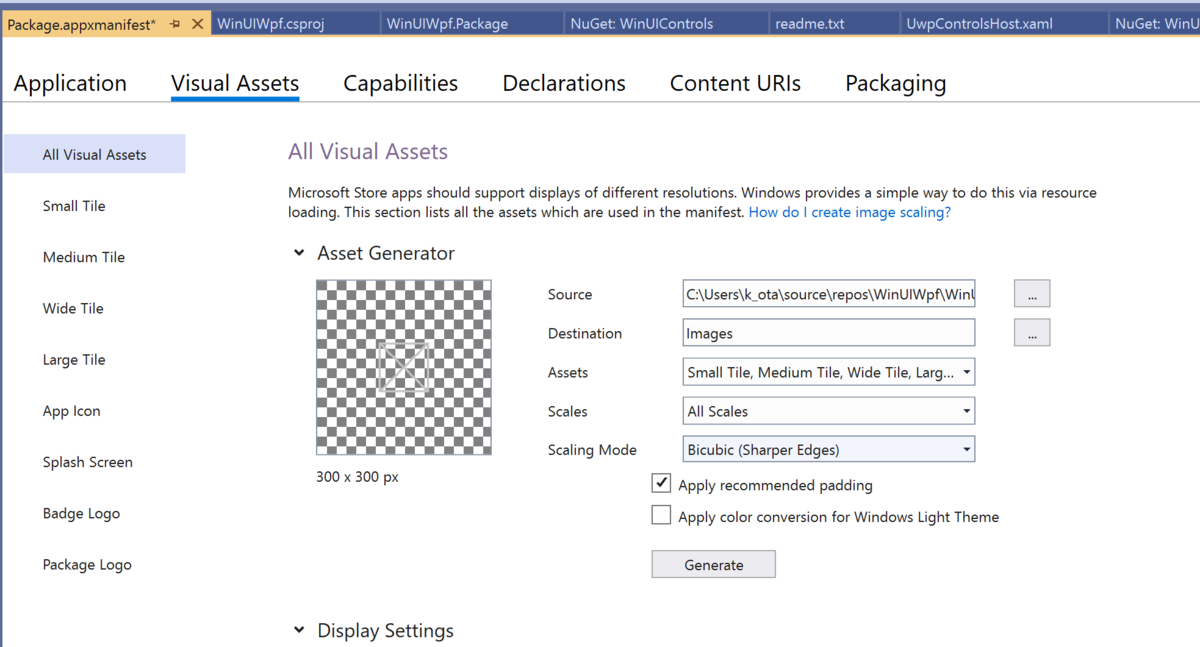
Task: Switch to the WinUIWpf.csproj document tab
Action: (x=271, y=24)
